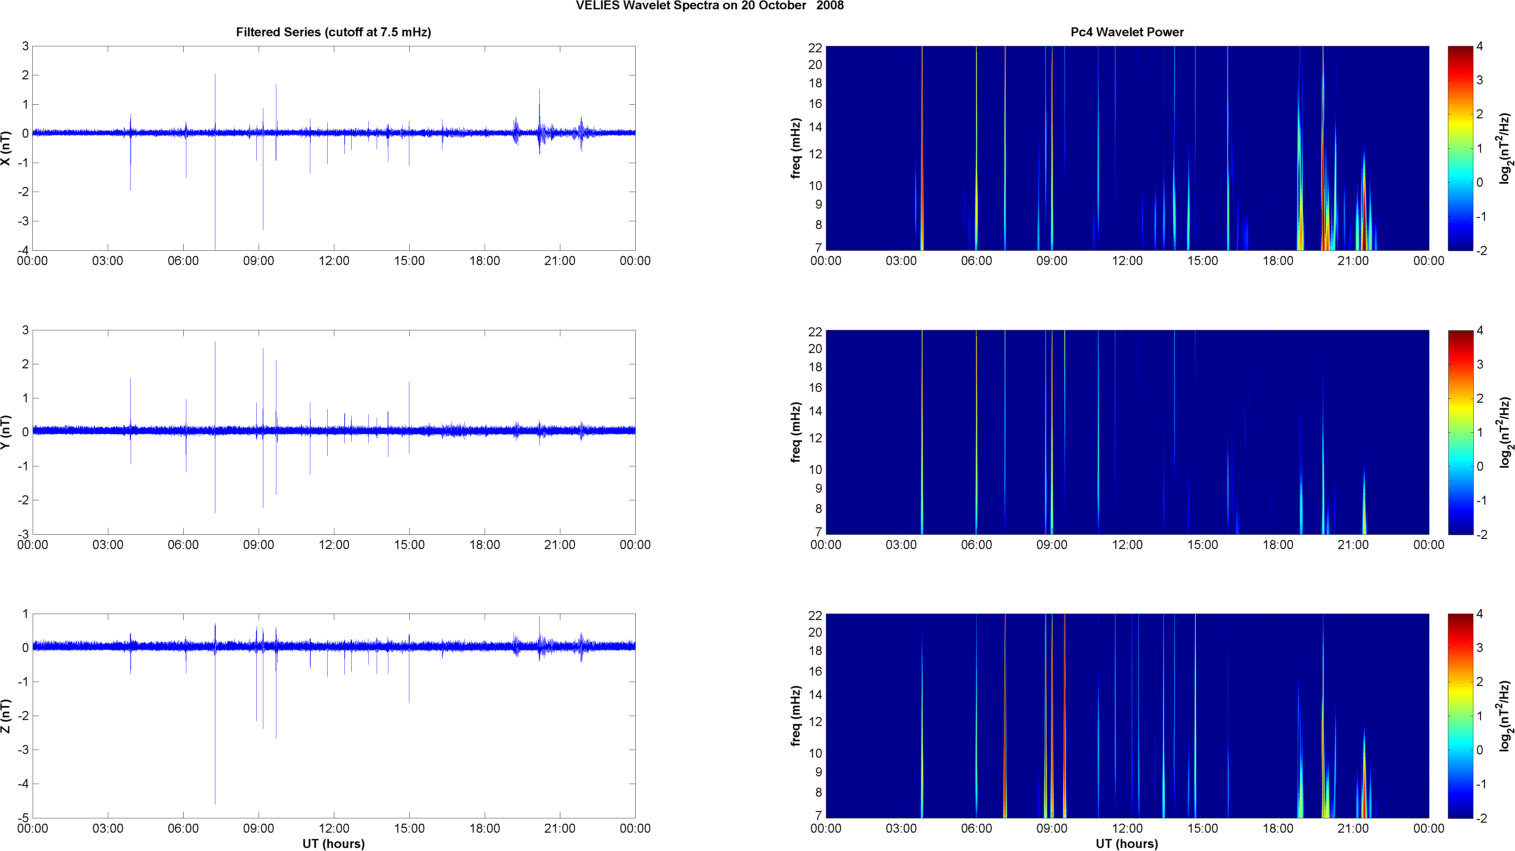The width and height of the screenshot is (1515, 851).
Task: Select the Y (nT) axis label
Action: (7, 432)
